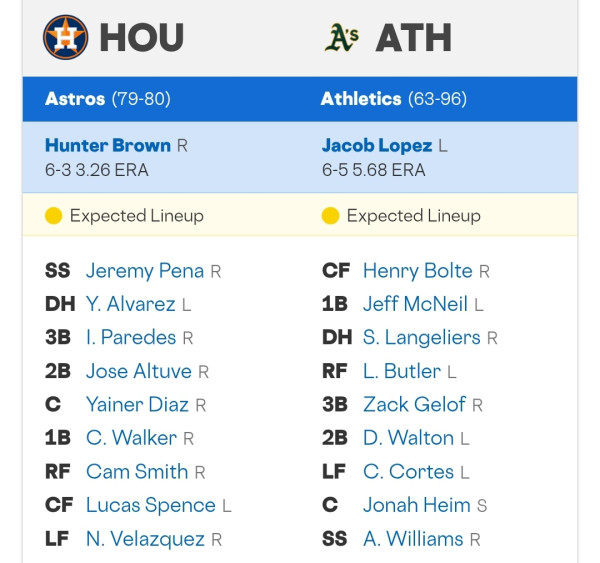The height and width of the screenshot is (563, 600).
Task: Select Jeremy Pena in the Astros lineup
Action: coord(145,271)
